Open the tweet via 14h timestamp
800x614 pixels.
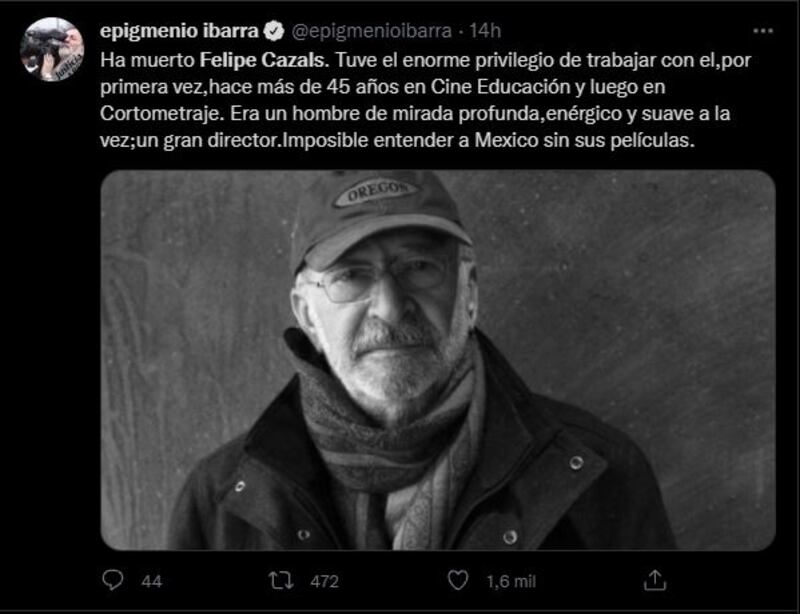point(485,31)
